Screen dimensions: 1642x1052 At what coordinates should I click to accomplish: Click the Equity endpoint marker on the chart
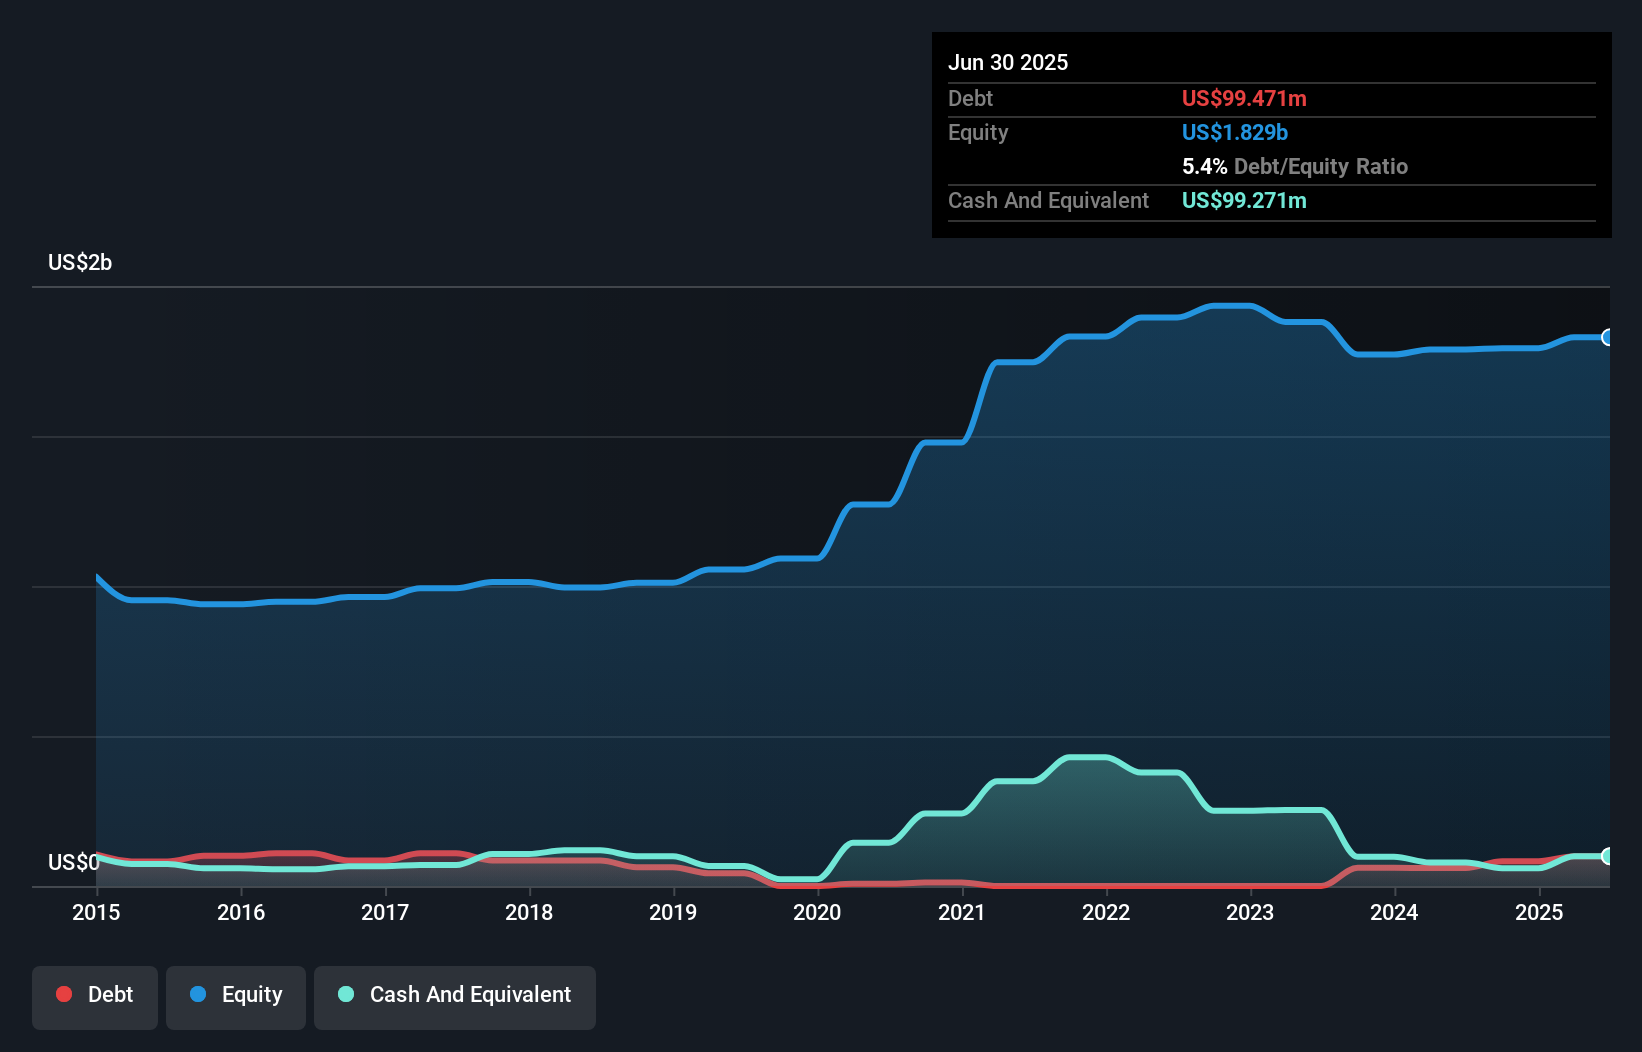[x=1608, y=337]
